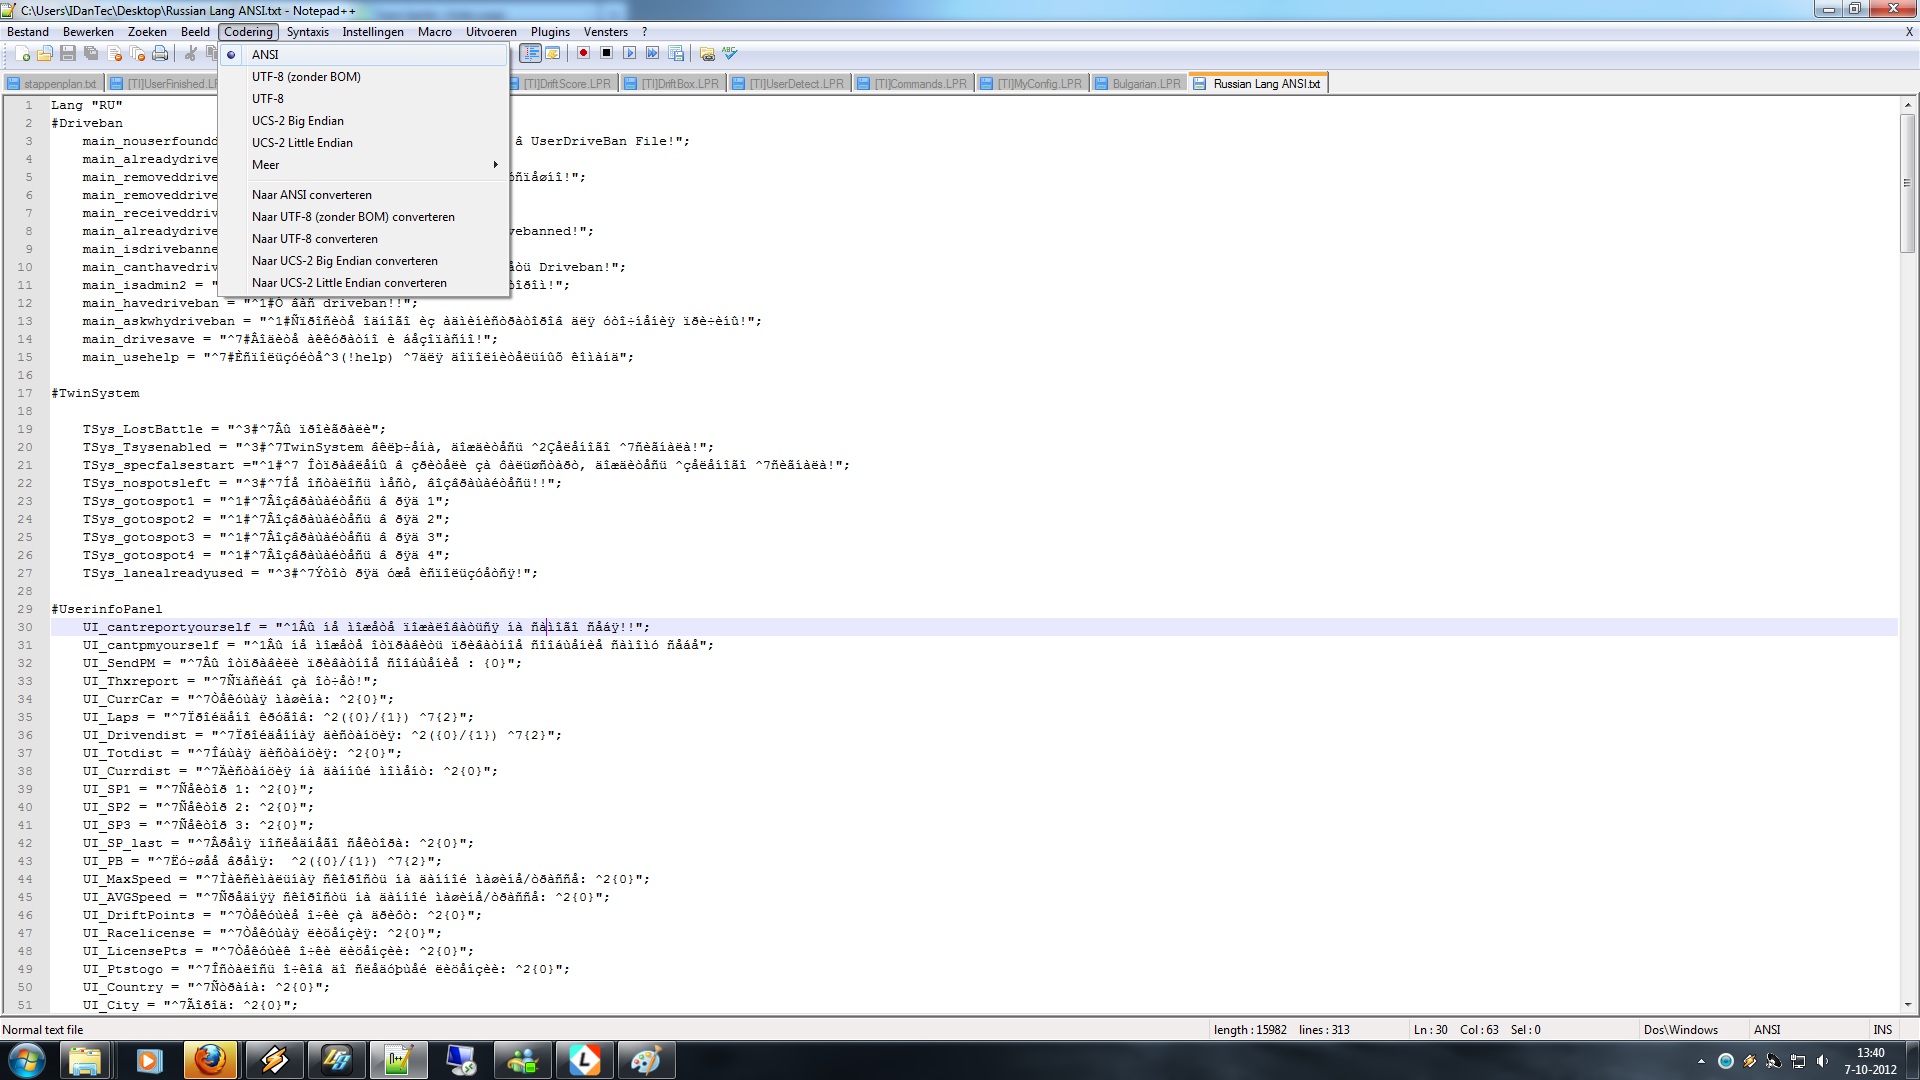
Task: Select the ANSI encoding radio option
Action: pos(265,55)
